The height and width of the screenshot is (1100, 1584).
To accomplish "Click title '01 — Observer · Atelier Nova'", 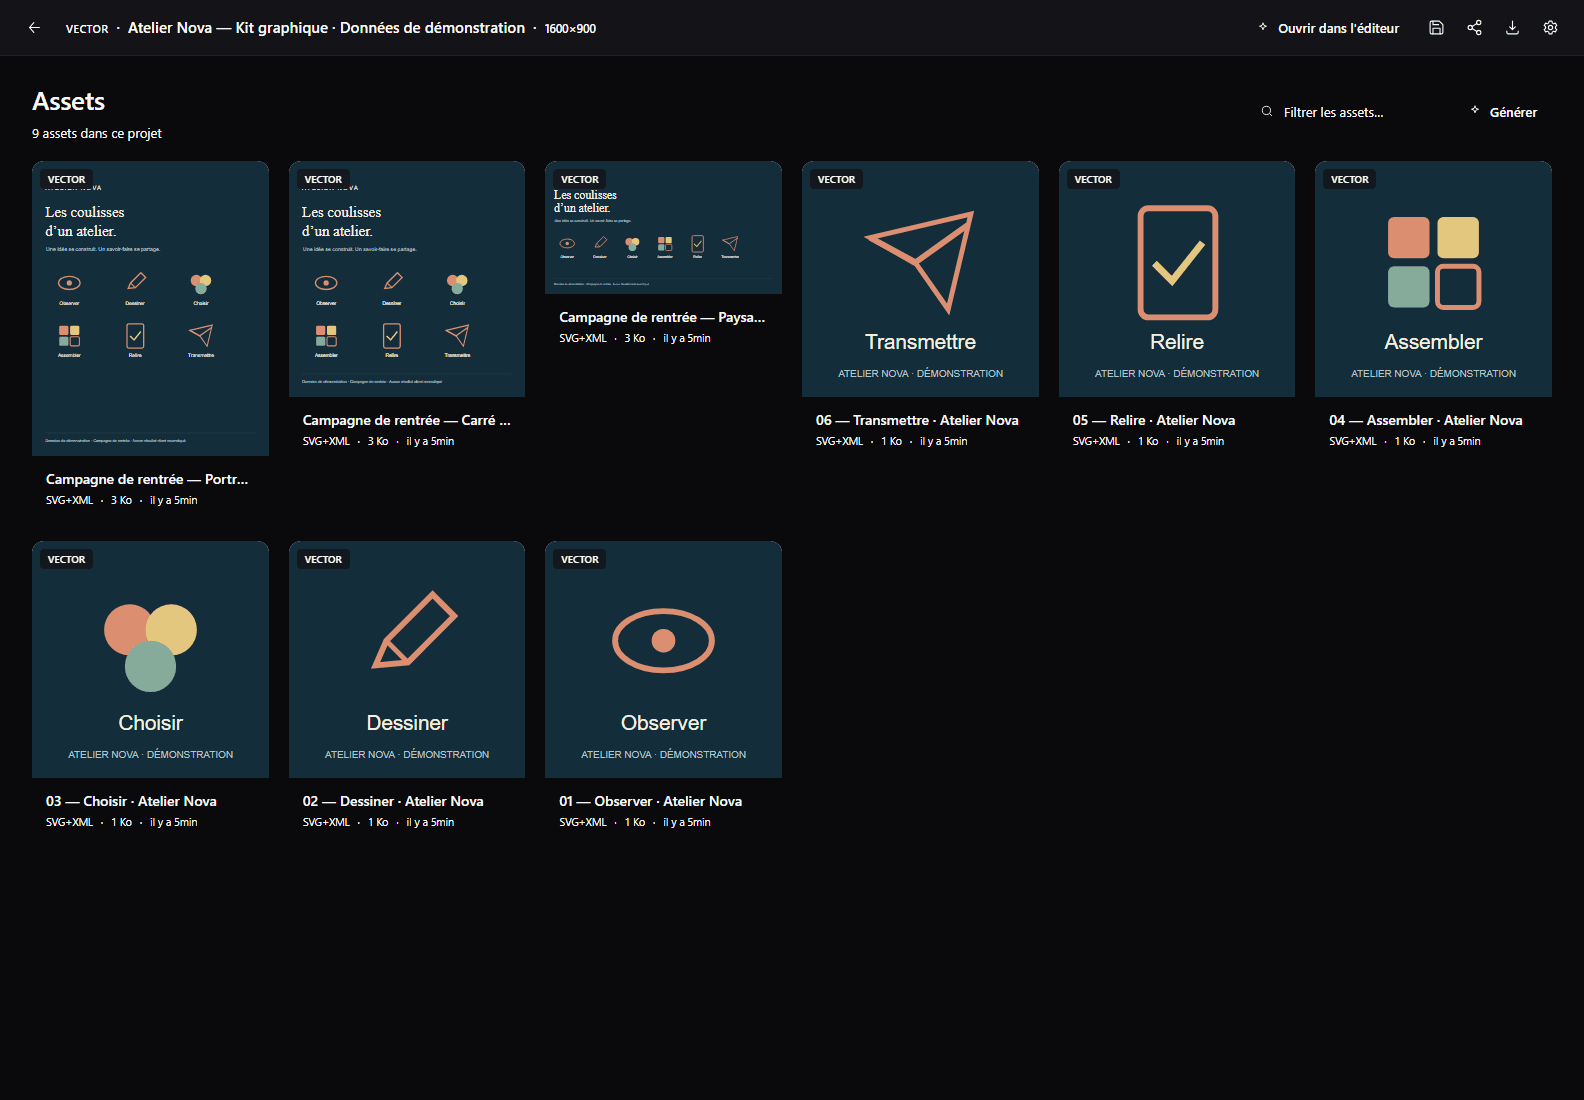I will [x=651, y=802].
